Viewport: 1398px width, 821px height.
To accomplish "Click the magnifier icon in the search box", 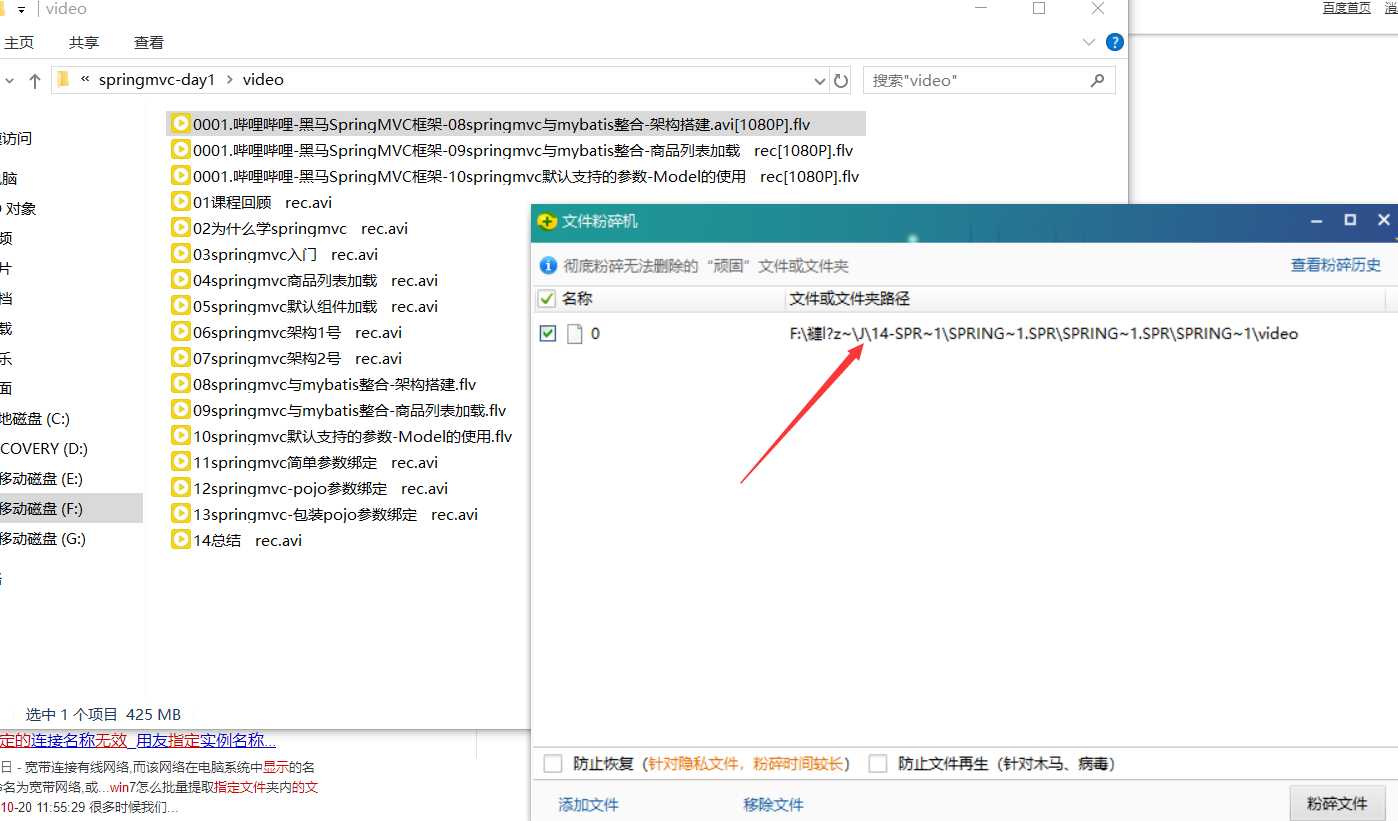I will coord(1097,80).
